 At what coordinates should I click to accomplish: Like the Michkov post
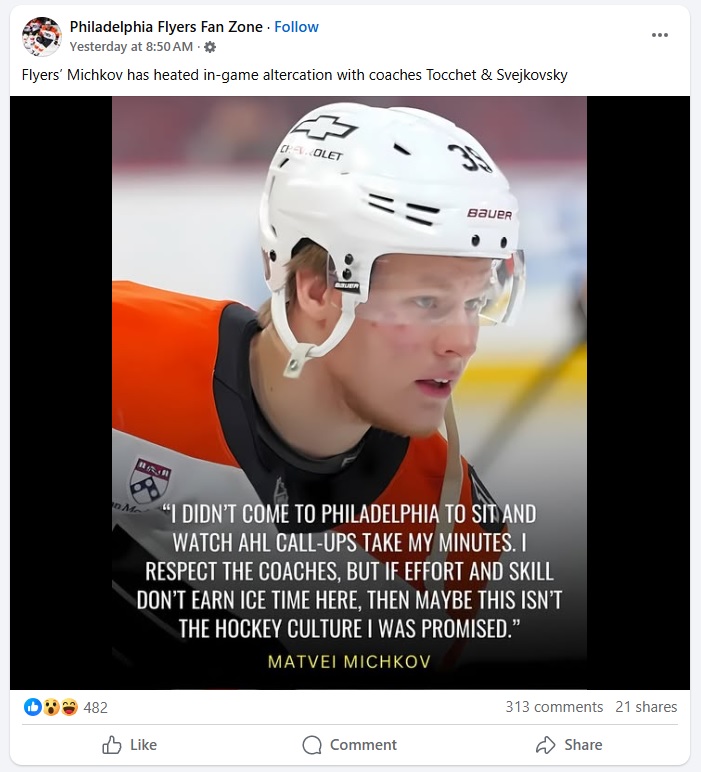129,745
